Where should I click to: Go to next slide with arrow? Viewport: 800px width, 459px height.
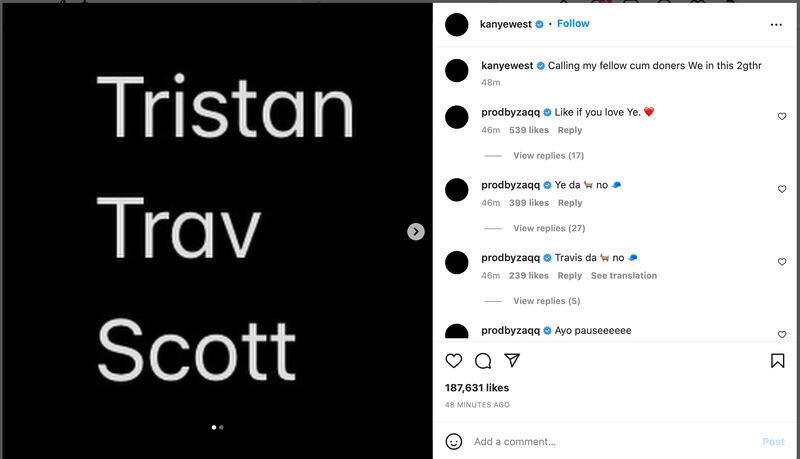[x=416, y=232]
